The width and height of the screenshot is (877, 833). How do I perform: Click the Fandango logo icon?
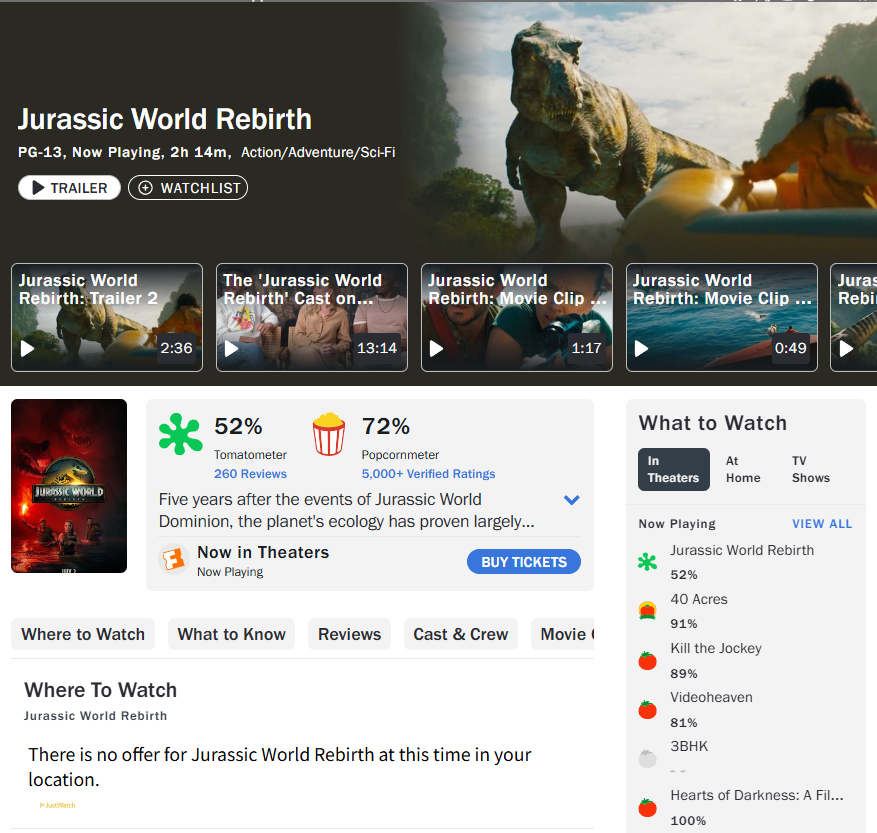pos(173,559)
